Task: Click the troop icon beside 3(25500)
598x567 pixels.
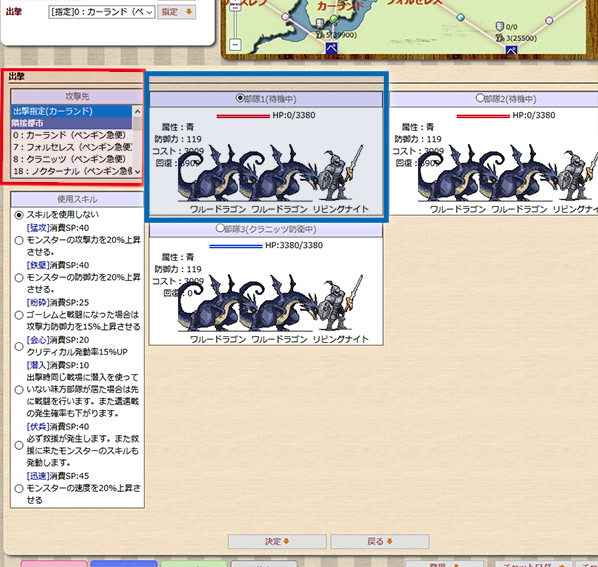Action: pos(500,38)
